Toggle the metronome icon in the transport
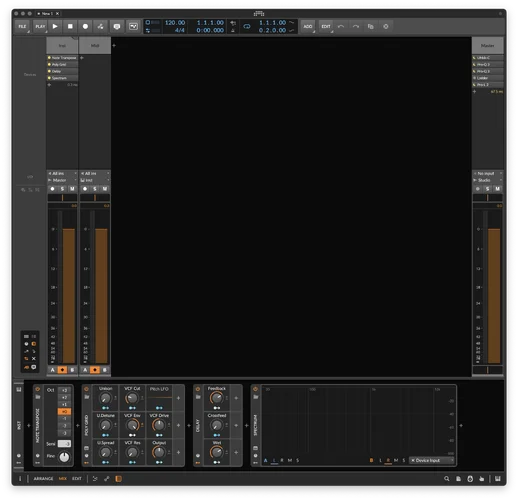 [x=233, y=30]
